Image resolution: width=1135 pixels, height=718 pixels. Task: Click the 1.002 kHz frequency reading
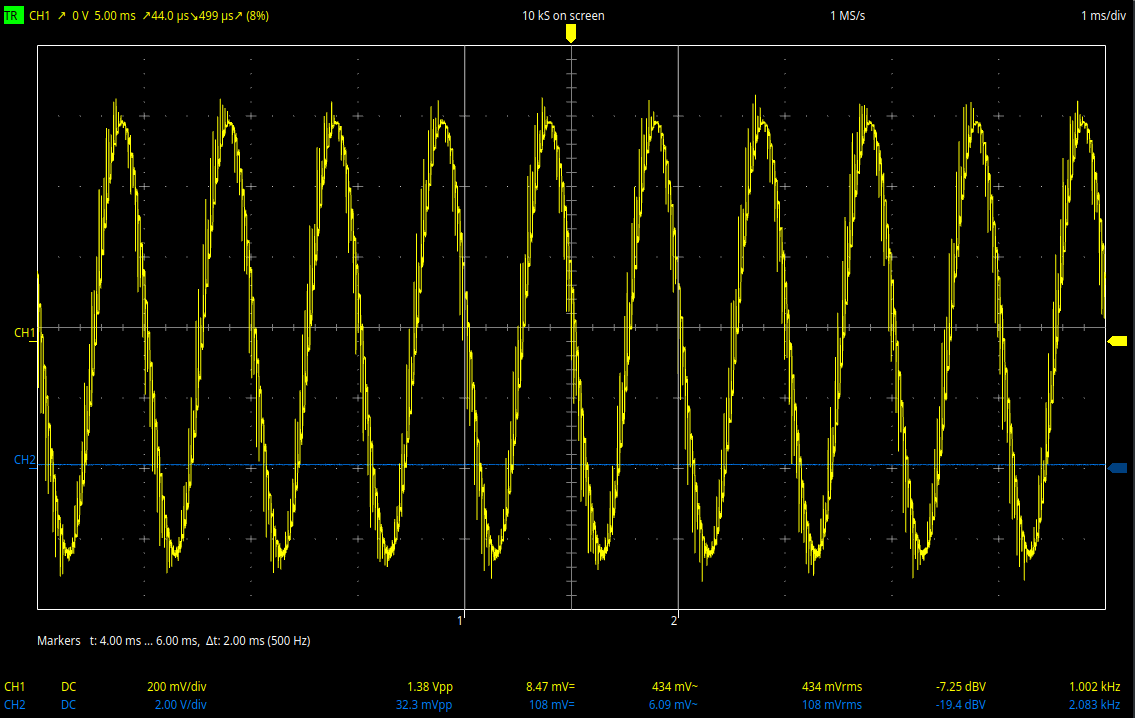[1094, 687]
